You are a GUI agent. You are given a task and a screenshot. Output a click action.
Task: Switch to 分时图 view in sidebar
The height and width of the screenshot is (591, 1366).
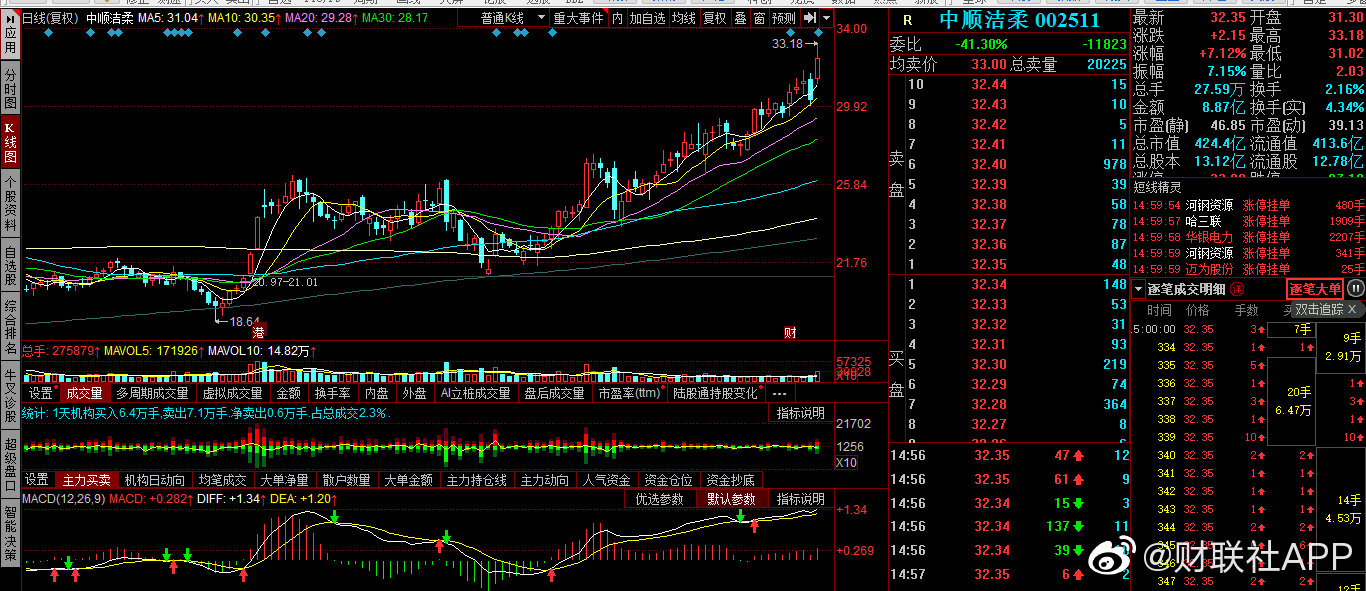tap(10, 89)
